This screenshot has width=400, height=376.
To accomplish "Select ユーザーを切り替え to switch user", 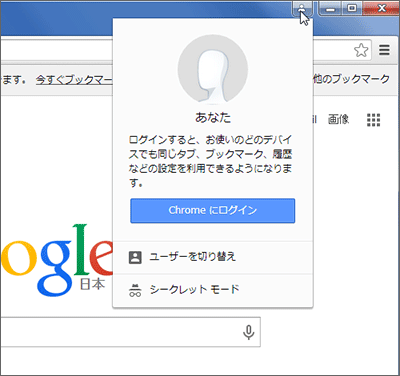I will 213,257.
